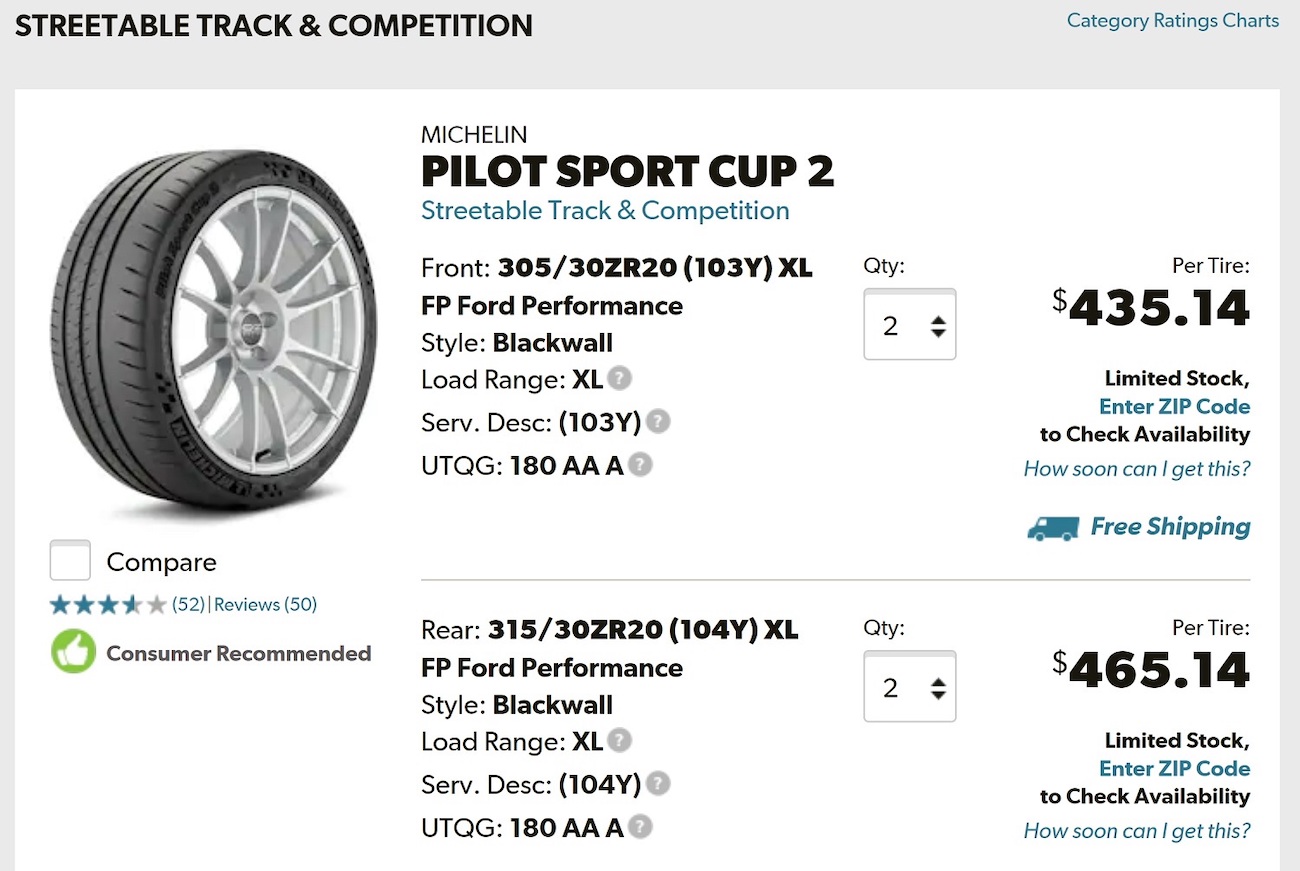Open the Category Ratings Charts link
The image size is (1300, 871).
click(1172, 20)
